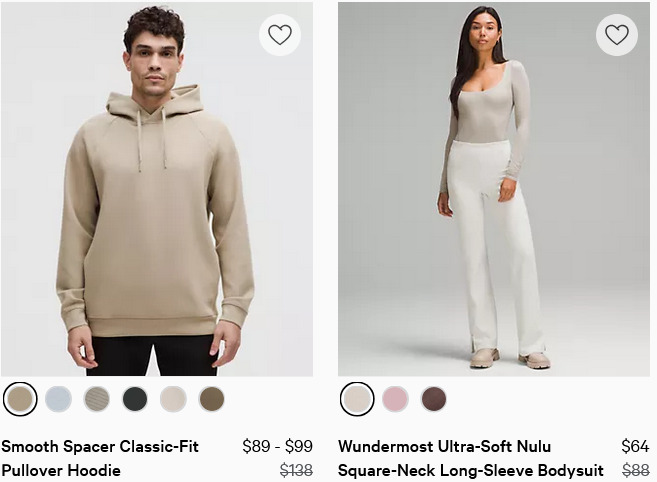
Task: Open the Wundermost Ultra-Soft Nulu Bodysuit title link
Action: pos(471,458)
